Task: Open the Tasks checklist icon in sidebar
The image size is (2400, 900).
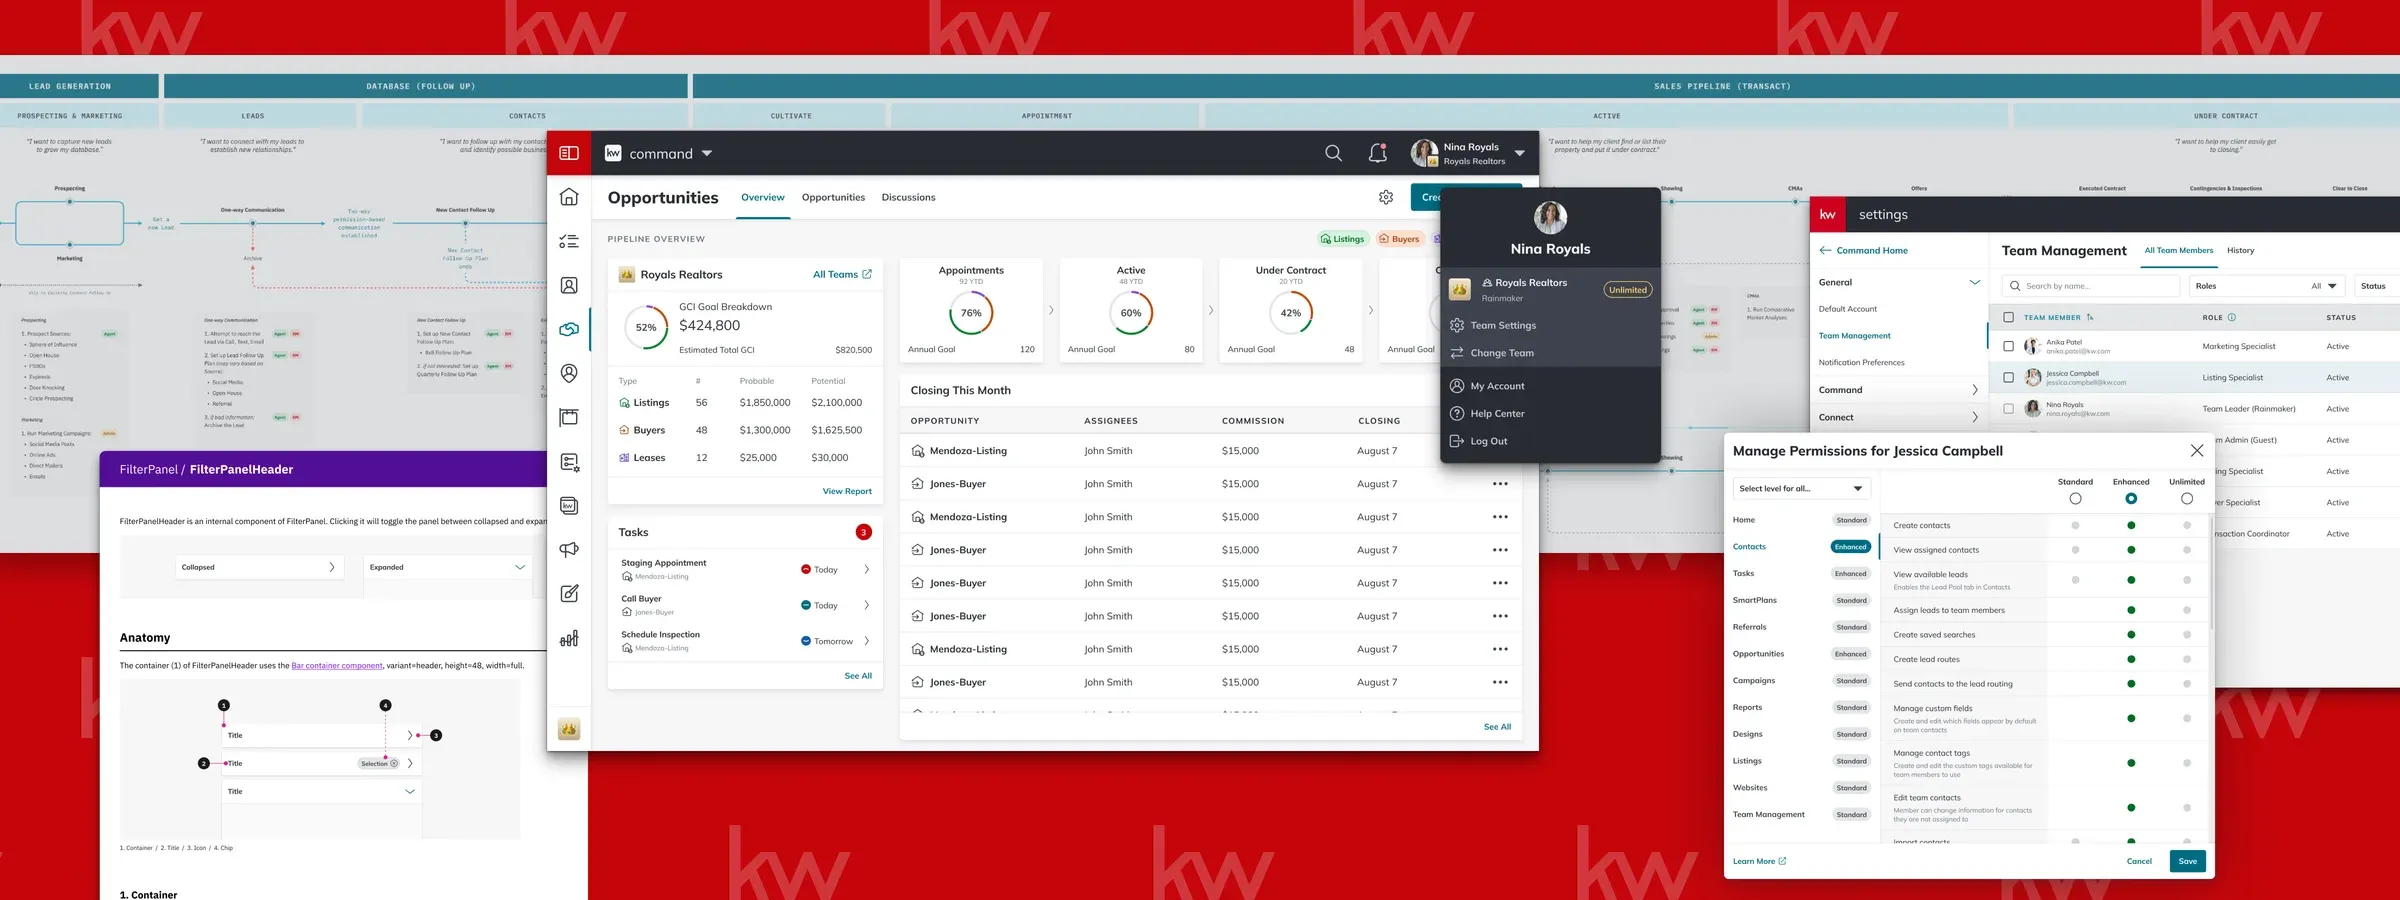Action: 569,241
